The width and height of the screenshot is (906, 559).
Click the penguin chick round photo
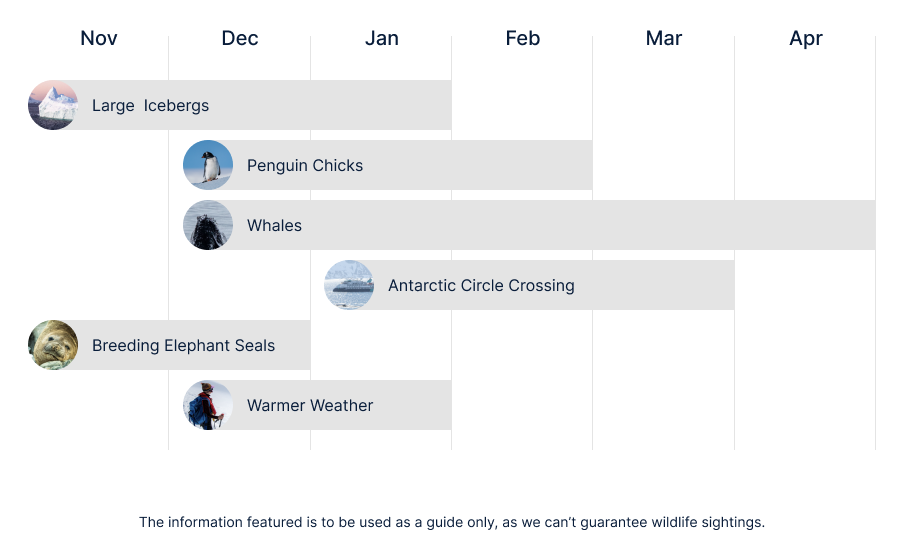point(208,165)
